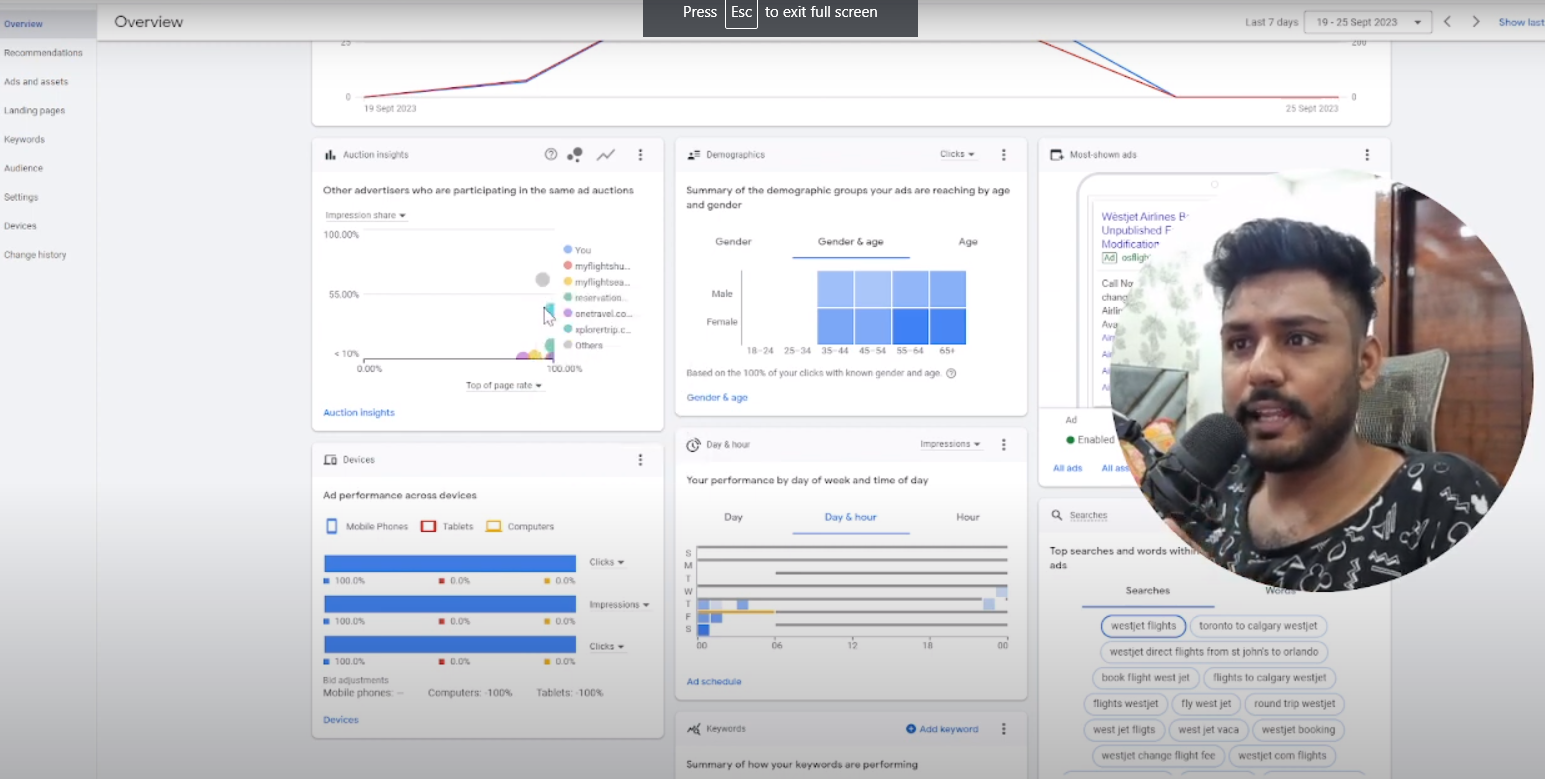Go to next date range arrow

click(x=1475, y=21)
